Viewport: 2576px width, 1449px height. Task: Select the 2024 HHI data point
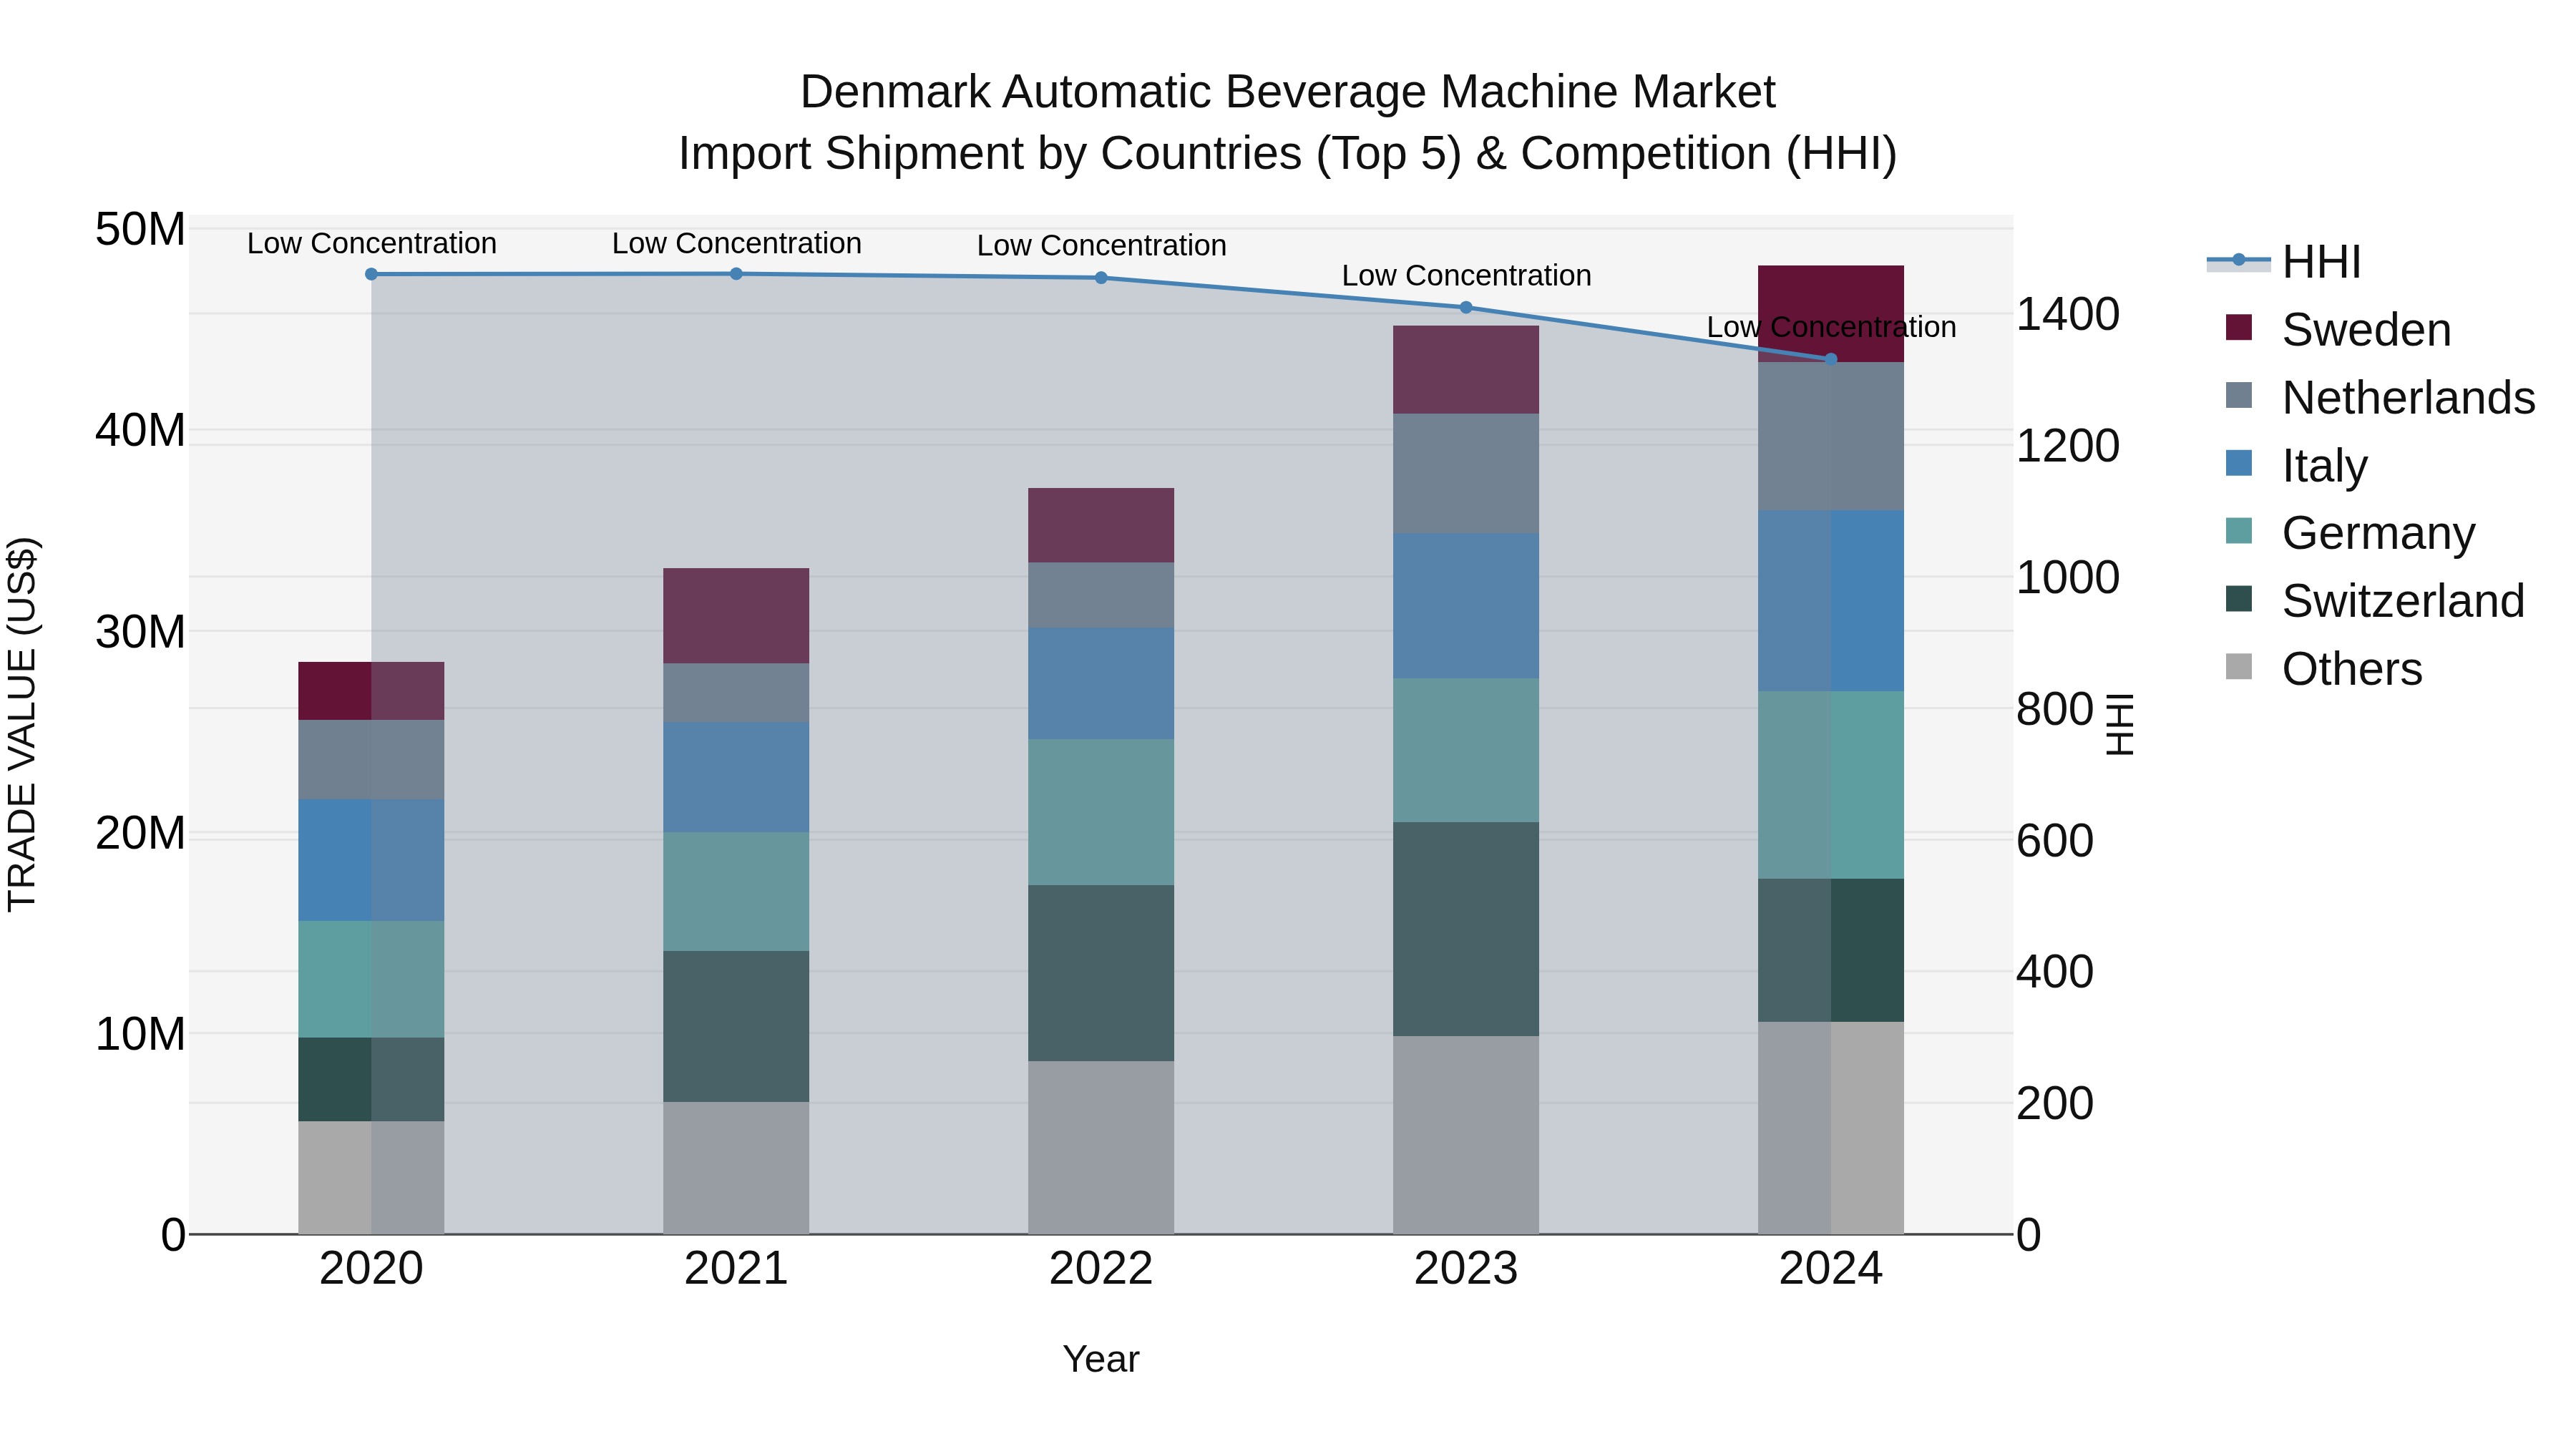[x=1831, y=359]
